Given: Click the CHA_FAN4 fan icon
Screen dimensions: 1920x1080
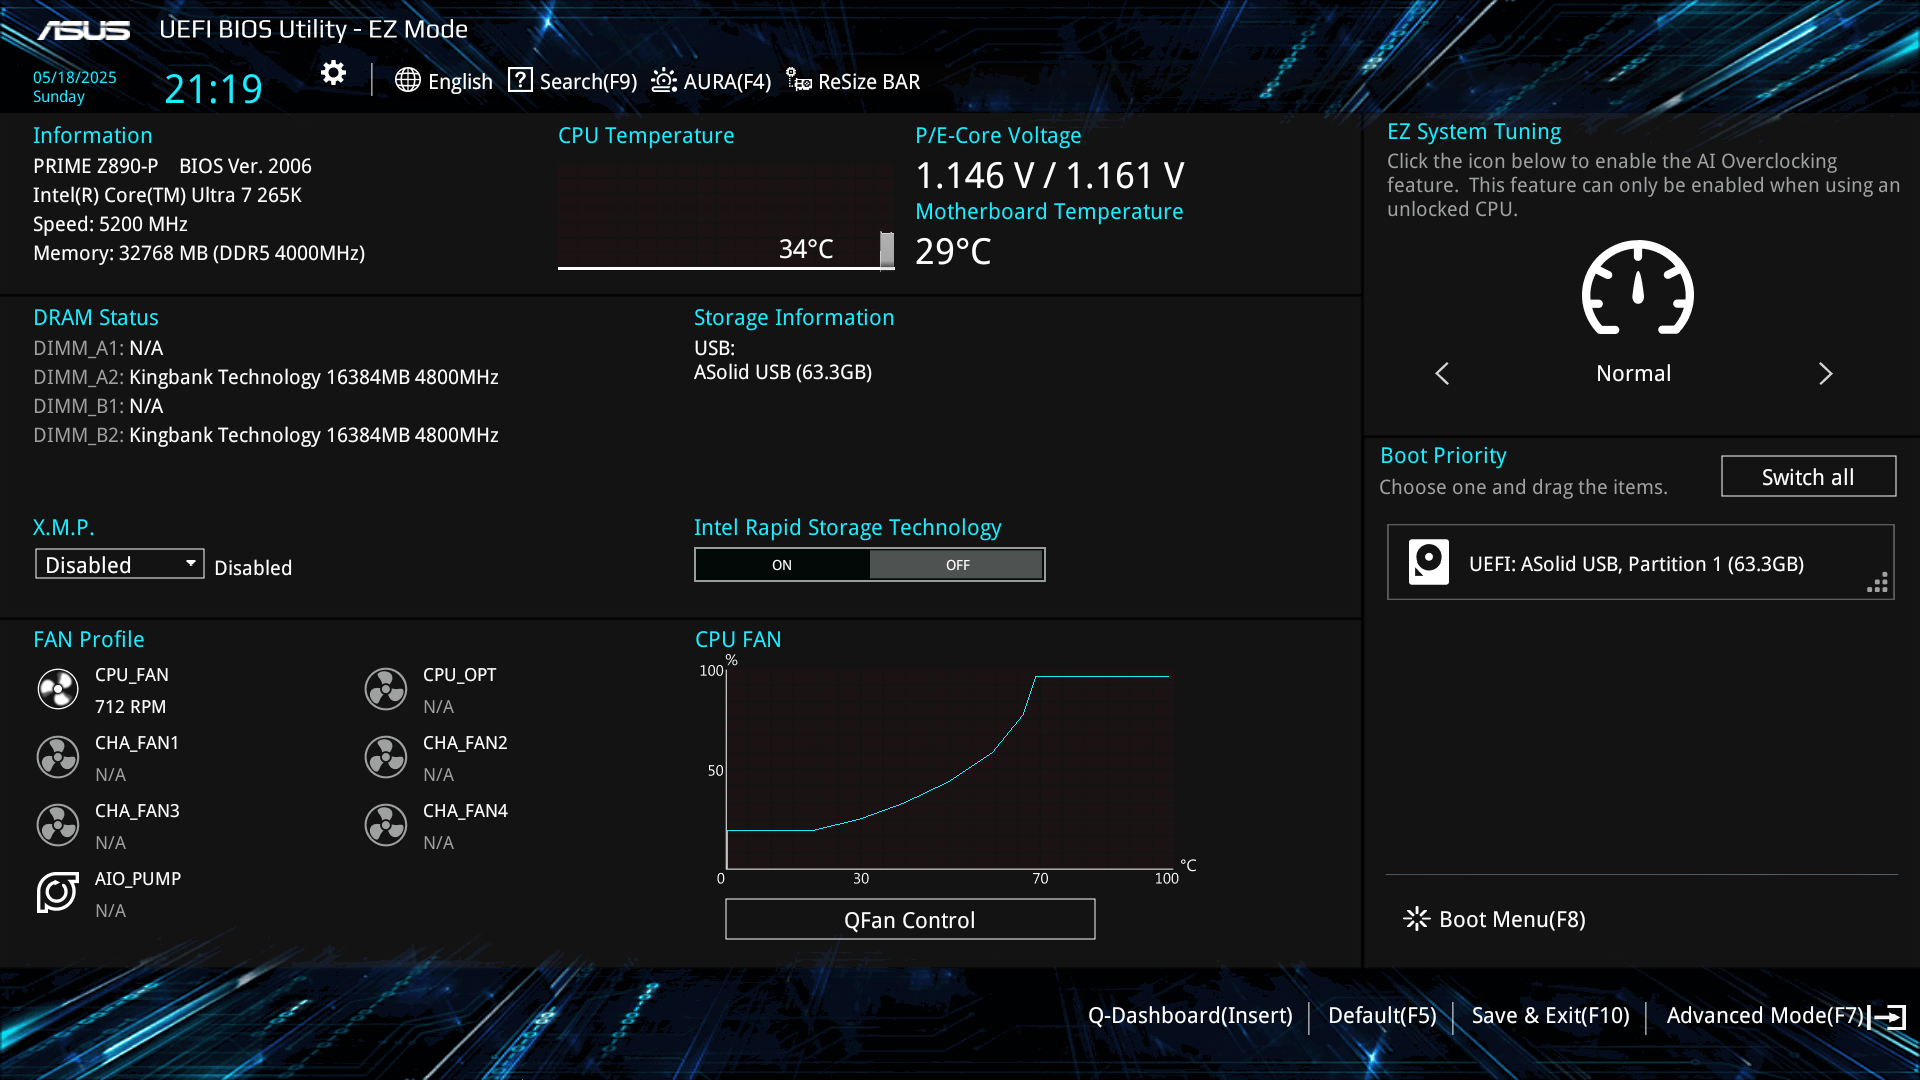Looking at the screenshot, I should (386, 825).
